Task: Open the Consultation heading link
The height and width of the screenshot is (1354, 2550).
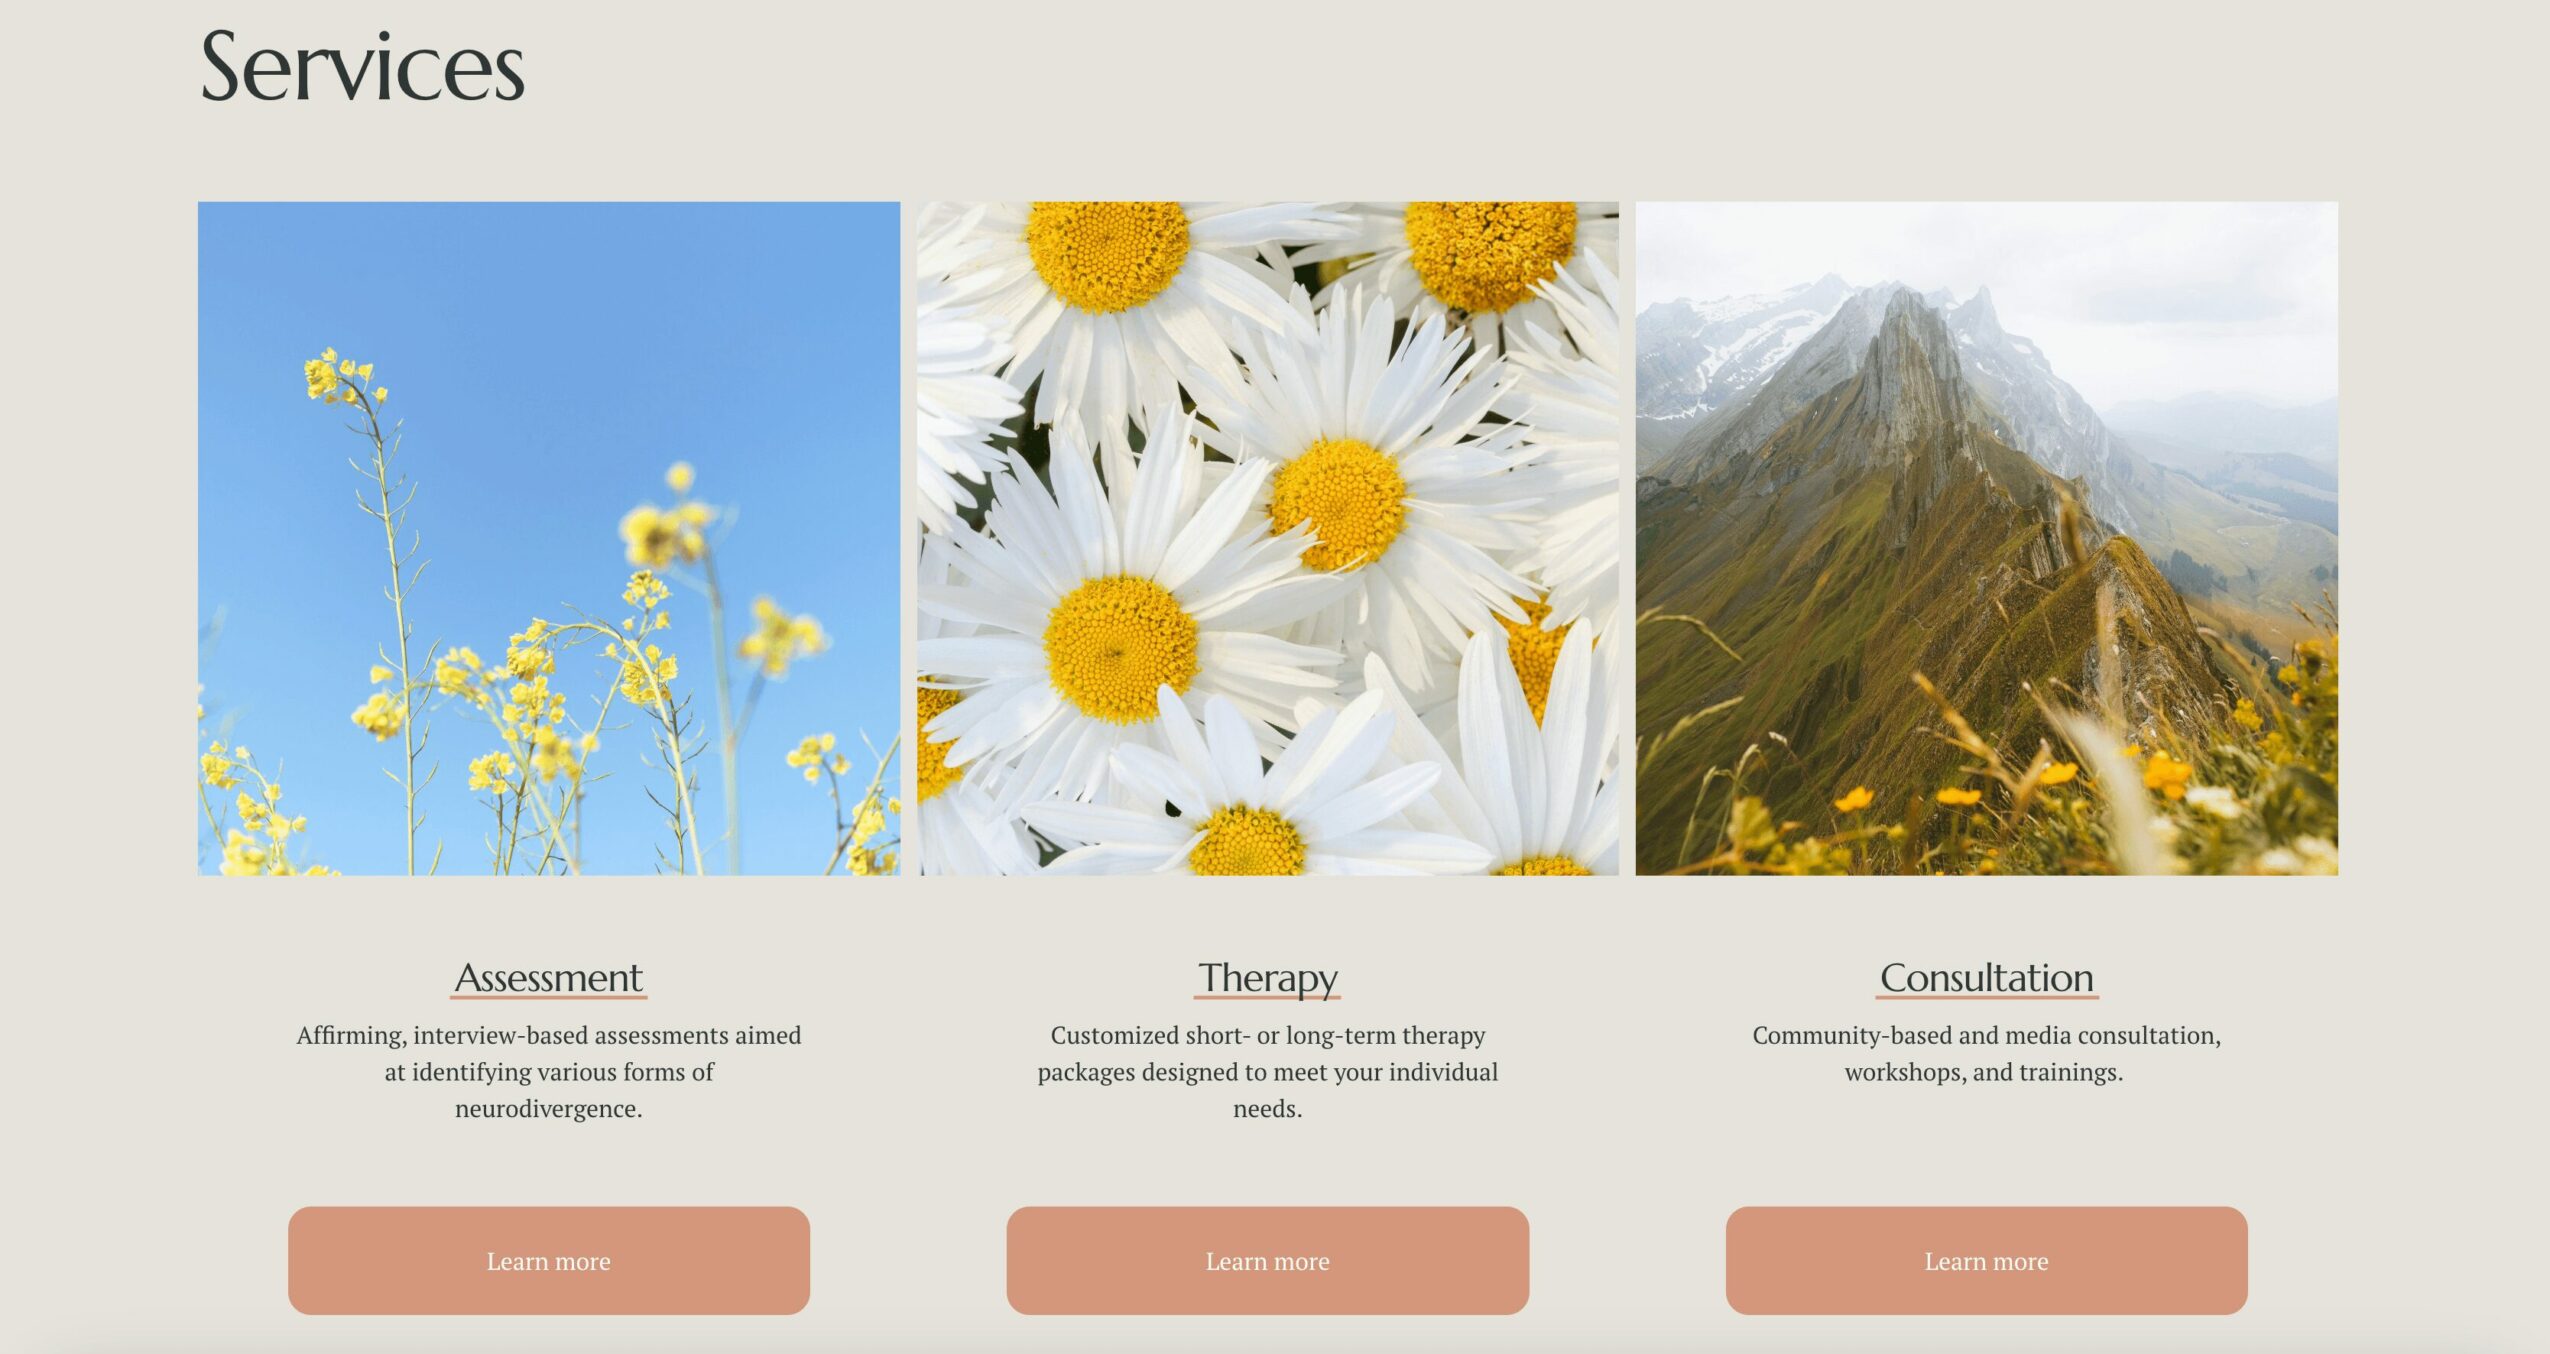Action: (1987, 977)
